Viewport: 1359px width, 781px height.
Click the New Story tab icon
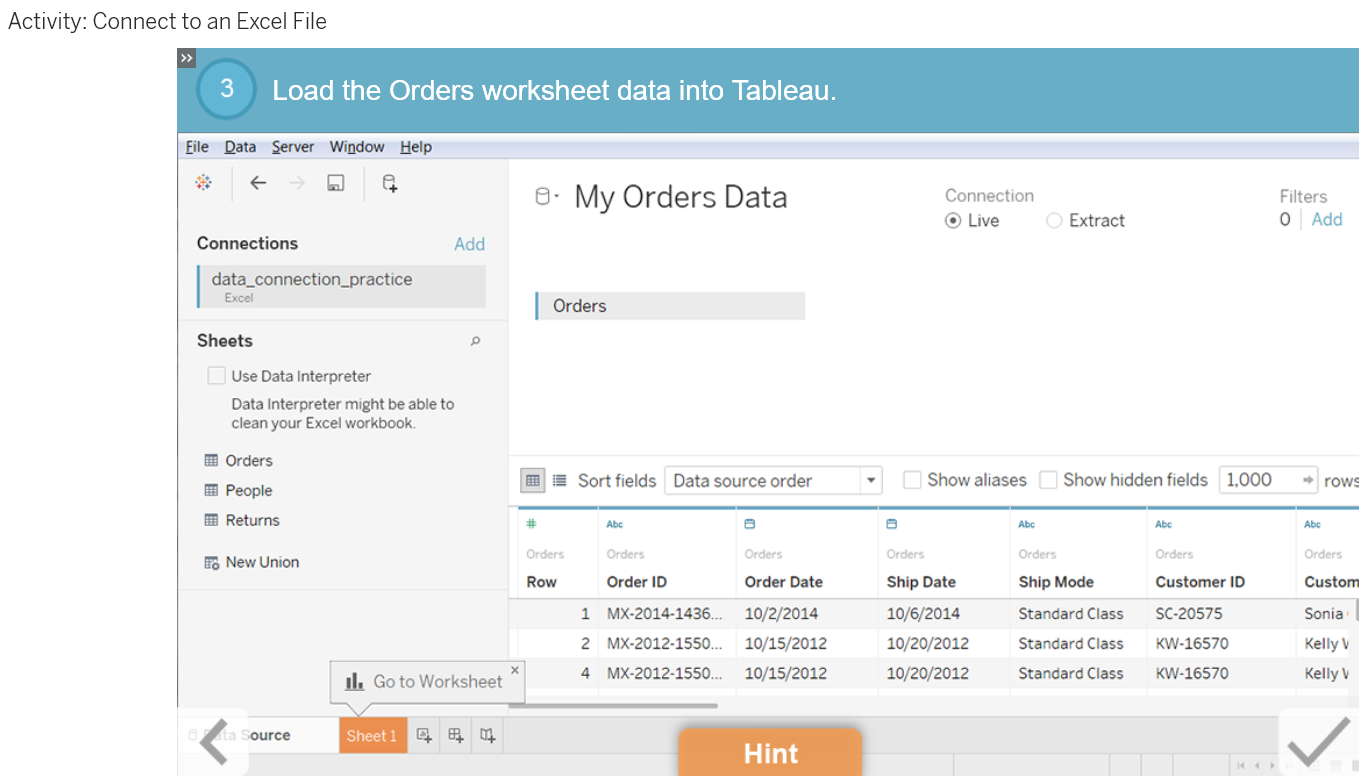pos(487,735)
